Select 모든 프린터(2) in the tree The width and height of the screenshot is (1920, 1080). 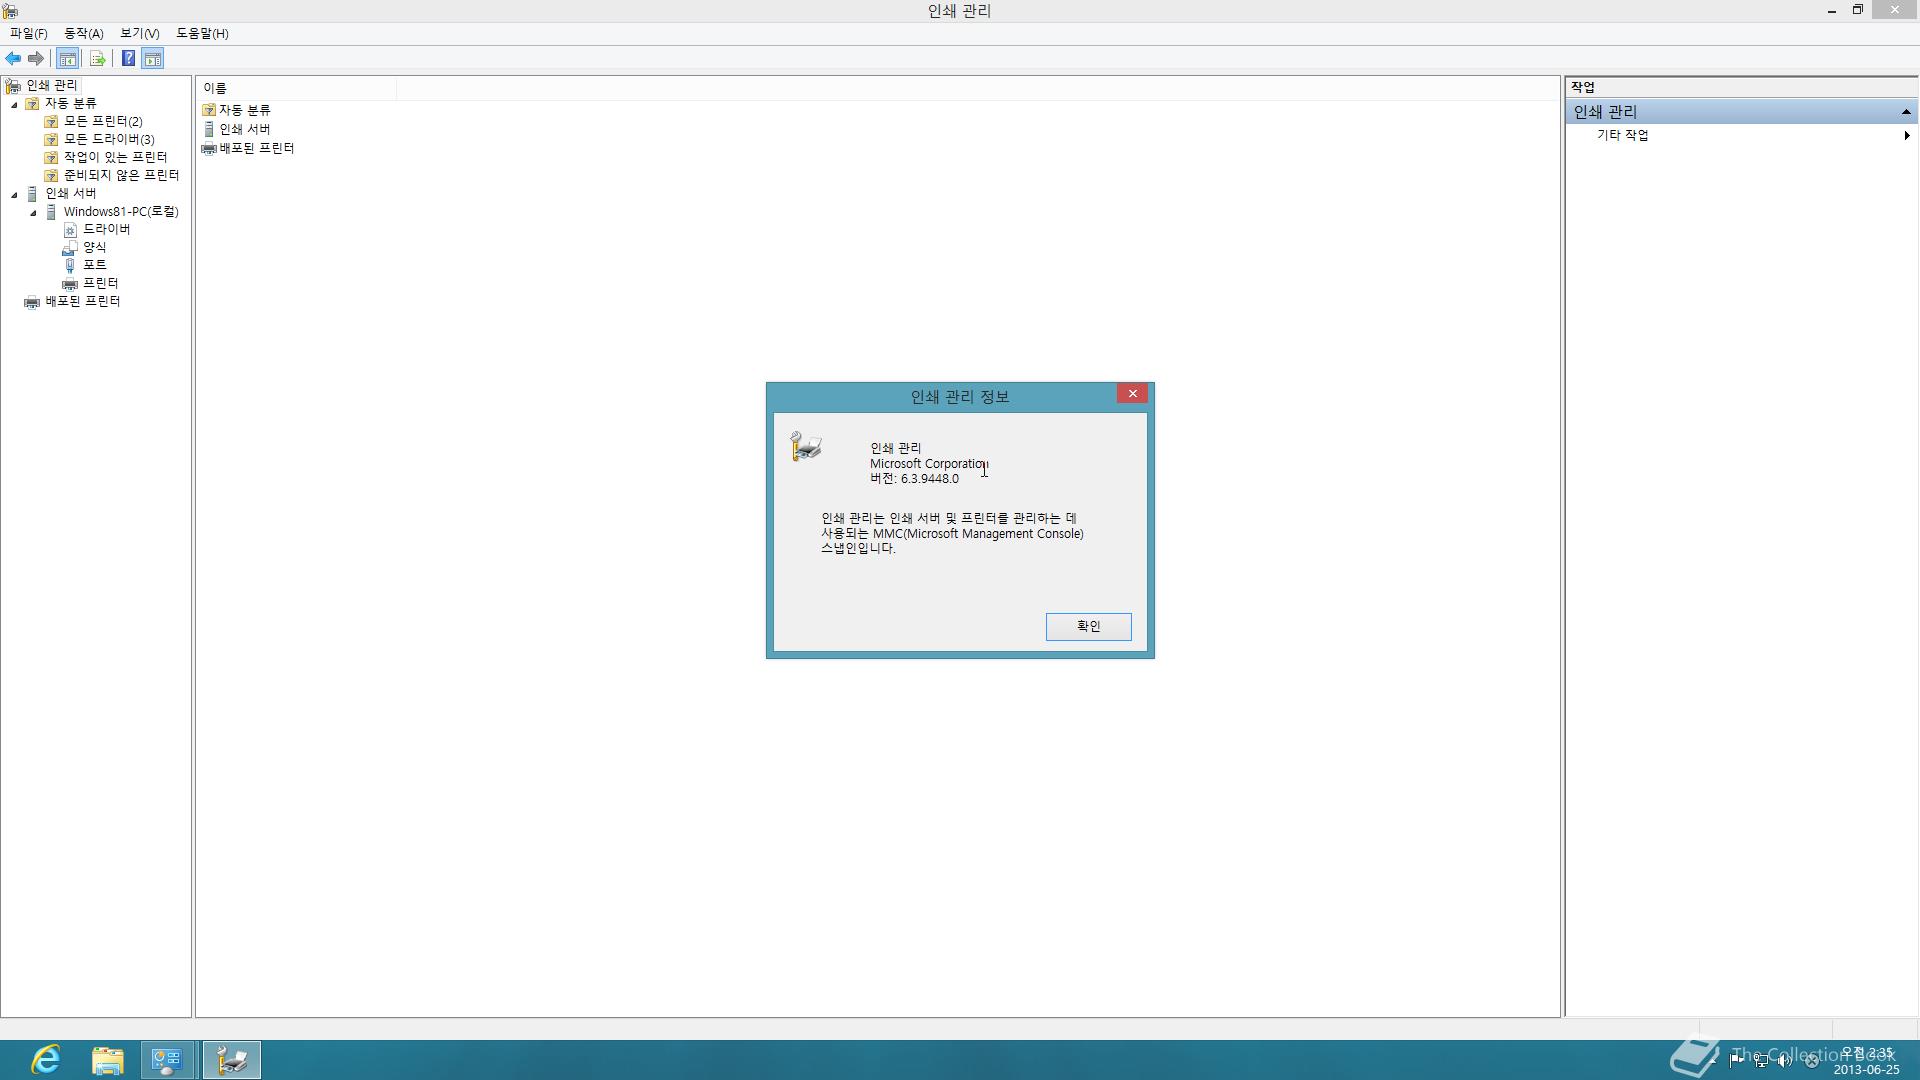tap(103, 121)
